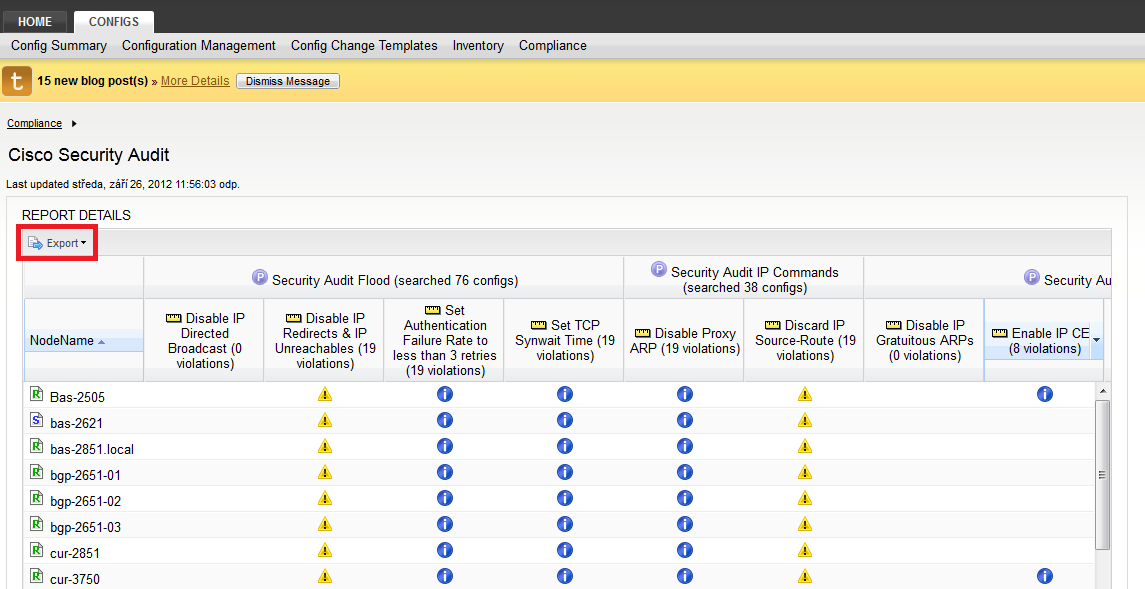Viewport: 1145px width, 589px height.
Task: Open the Inventory menu item
Action: [x=478, y=46]
